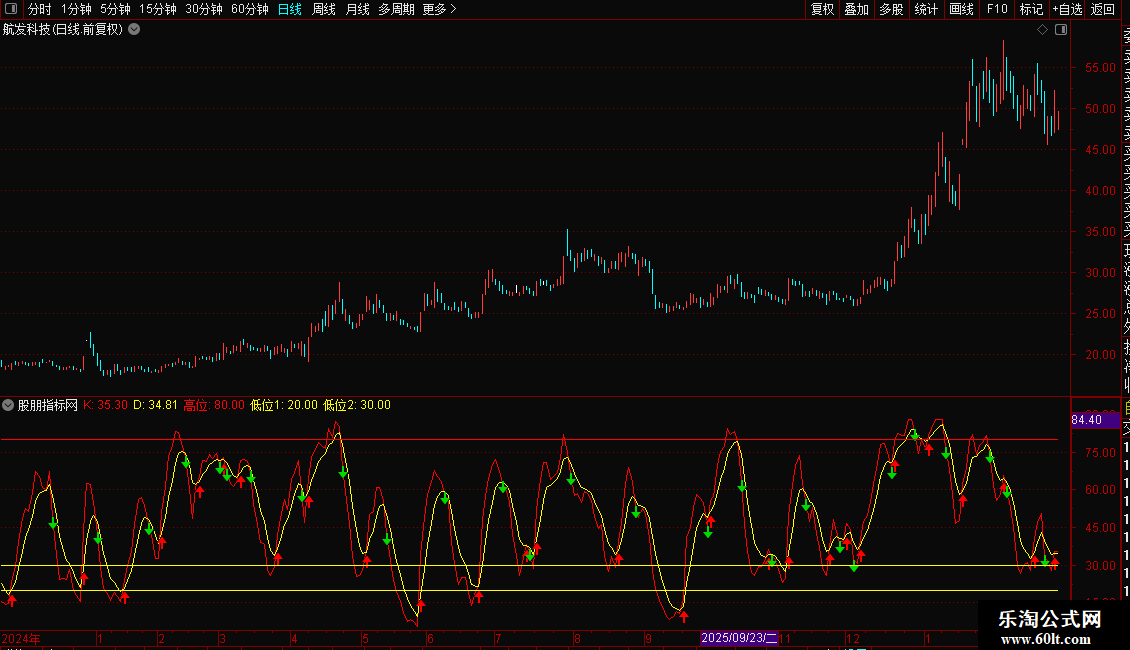
Task: Expand the 更多 periods menu
Action: coord(439,9)
